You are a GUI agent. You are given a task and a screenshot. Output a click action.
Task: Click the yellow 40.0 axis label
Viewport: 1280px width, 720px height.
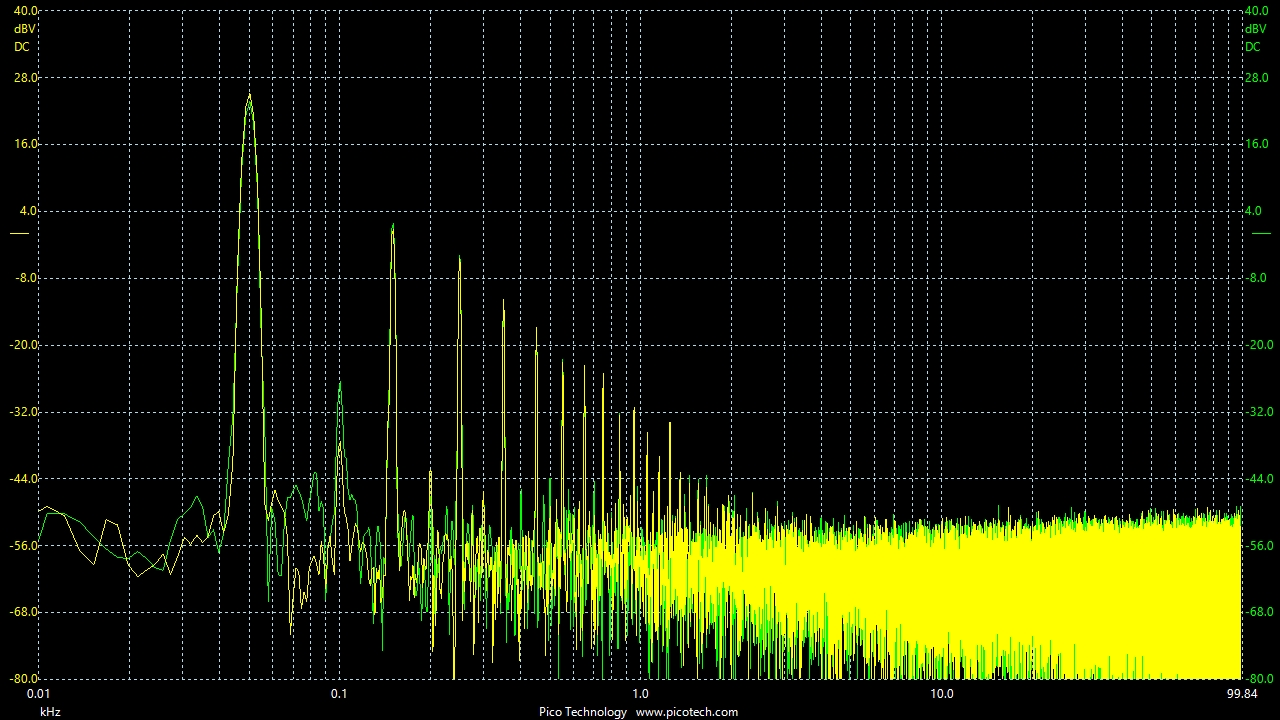point(25,11)
